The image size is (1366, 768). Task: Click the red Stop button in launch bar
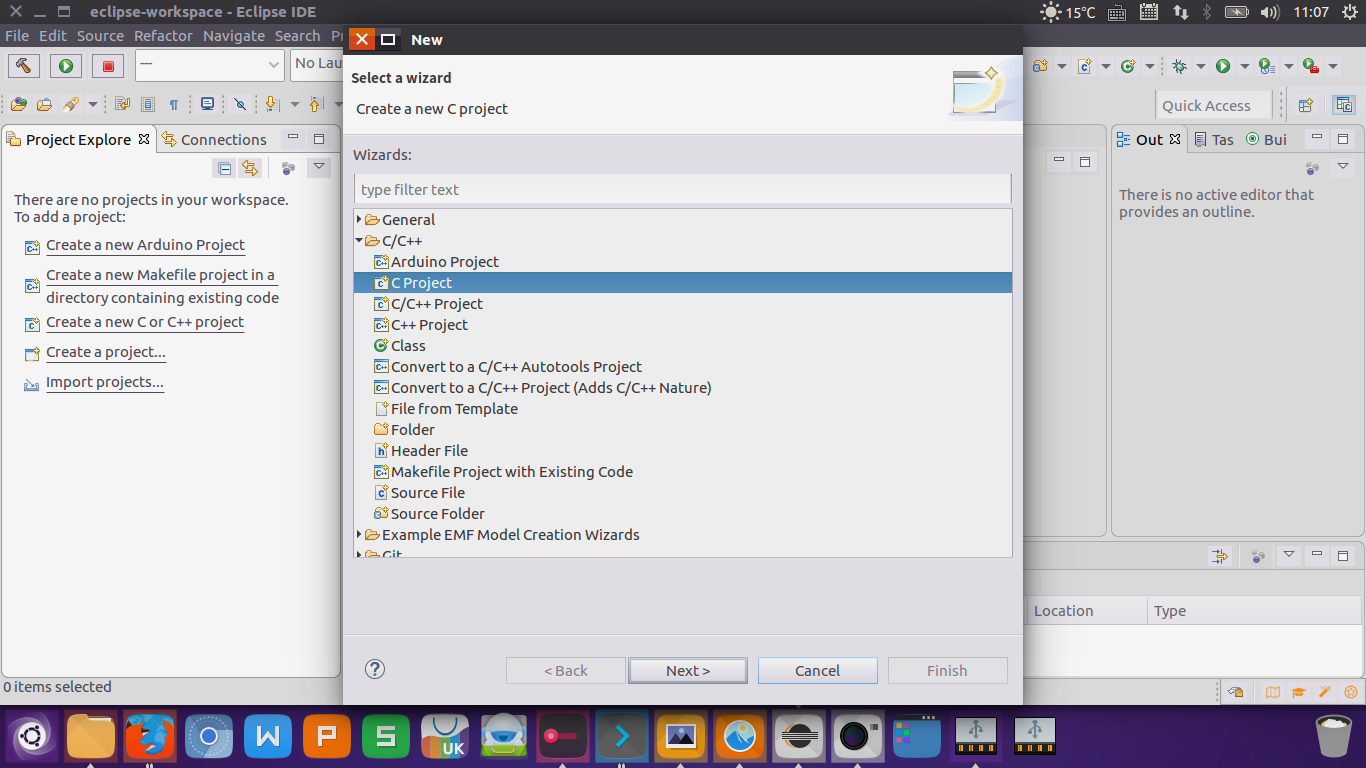click(108, 66)
